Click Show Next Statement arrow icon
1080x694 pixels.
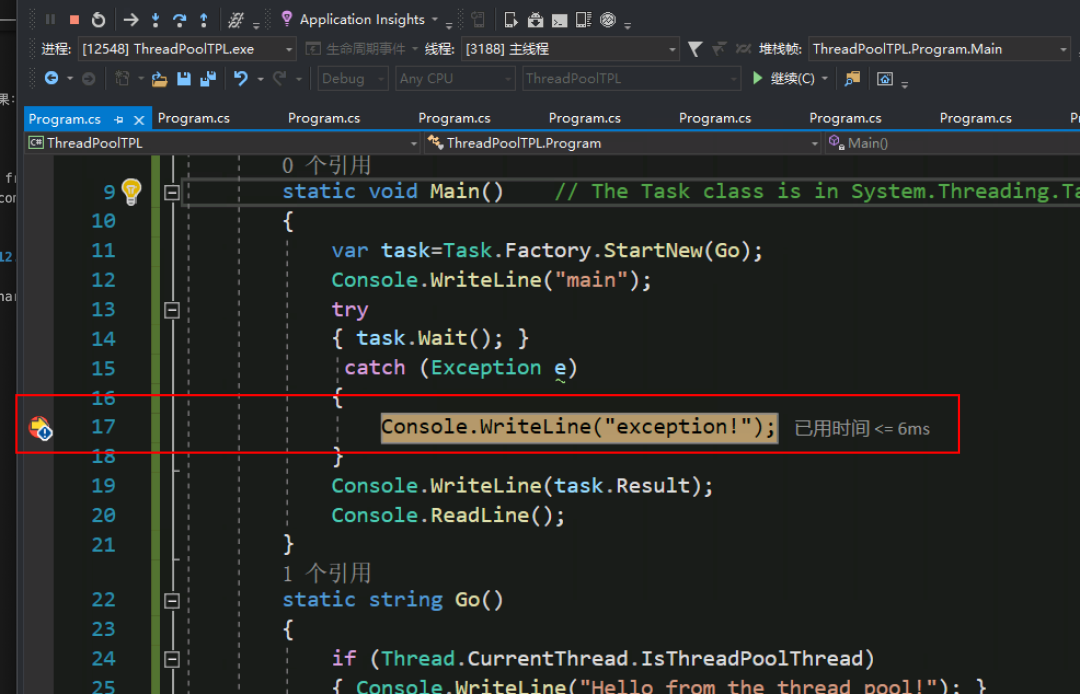tap(131, 19)
